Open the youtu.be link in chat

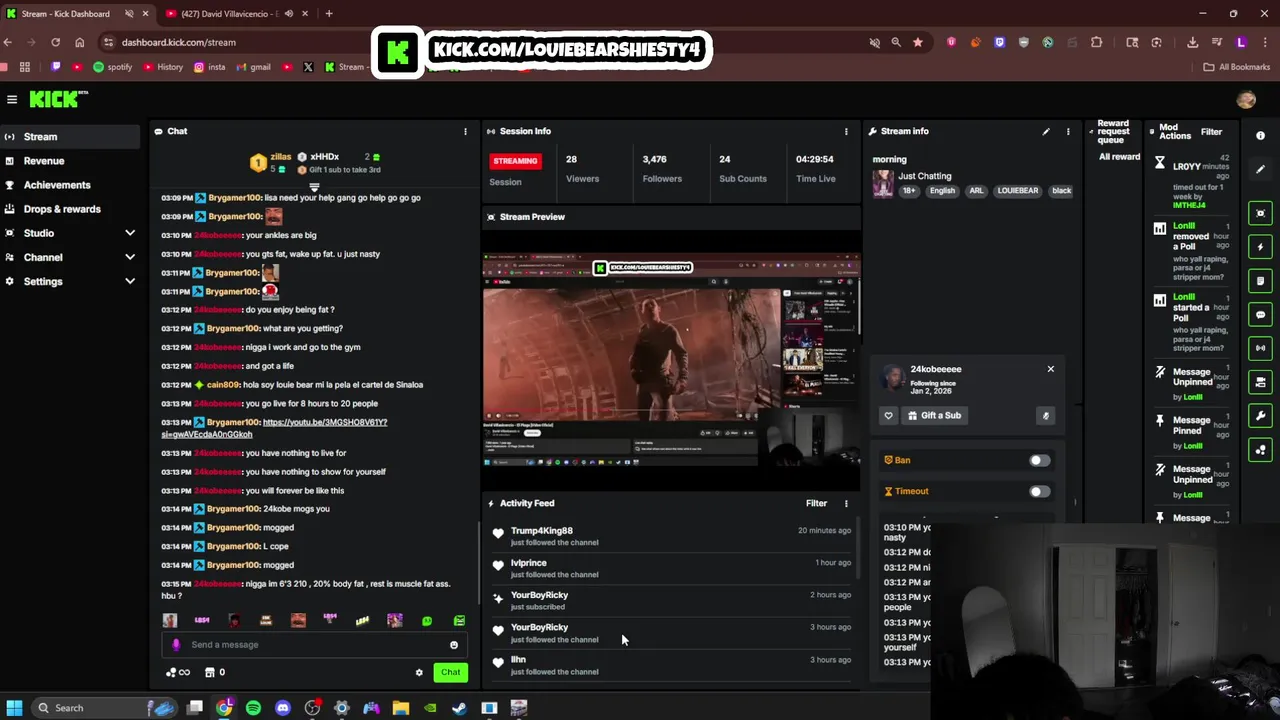coord(274,428)
